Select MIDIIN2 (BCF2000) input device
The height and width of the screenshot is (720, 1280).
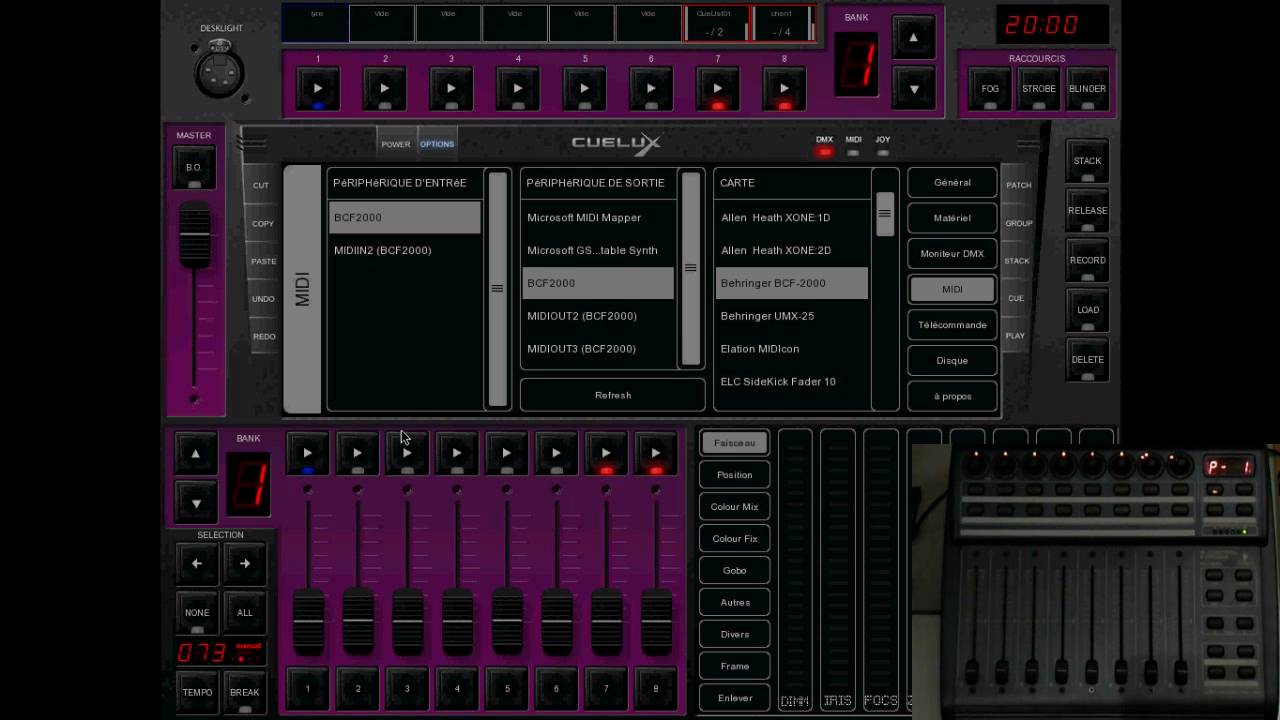(405, 250)
